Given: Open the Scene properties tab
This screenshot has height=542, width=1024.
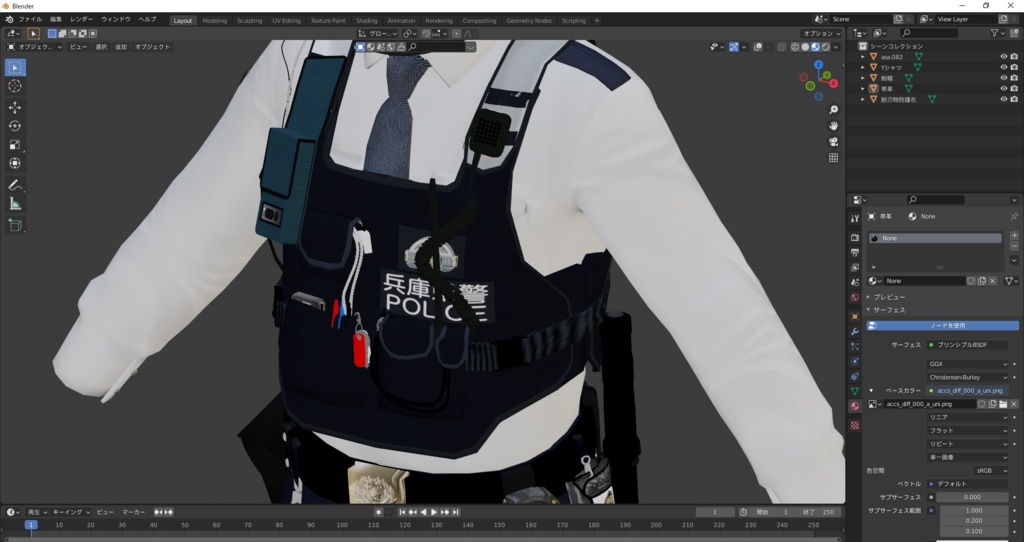Looking at the screenshot, I should 855,283.
